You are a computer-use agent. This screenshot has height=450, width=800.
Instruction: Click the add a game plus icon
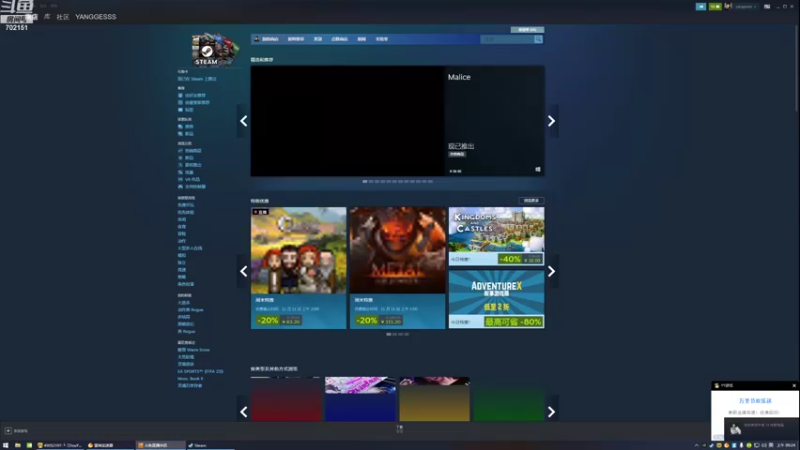(8, 431)
